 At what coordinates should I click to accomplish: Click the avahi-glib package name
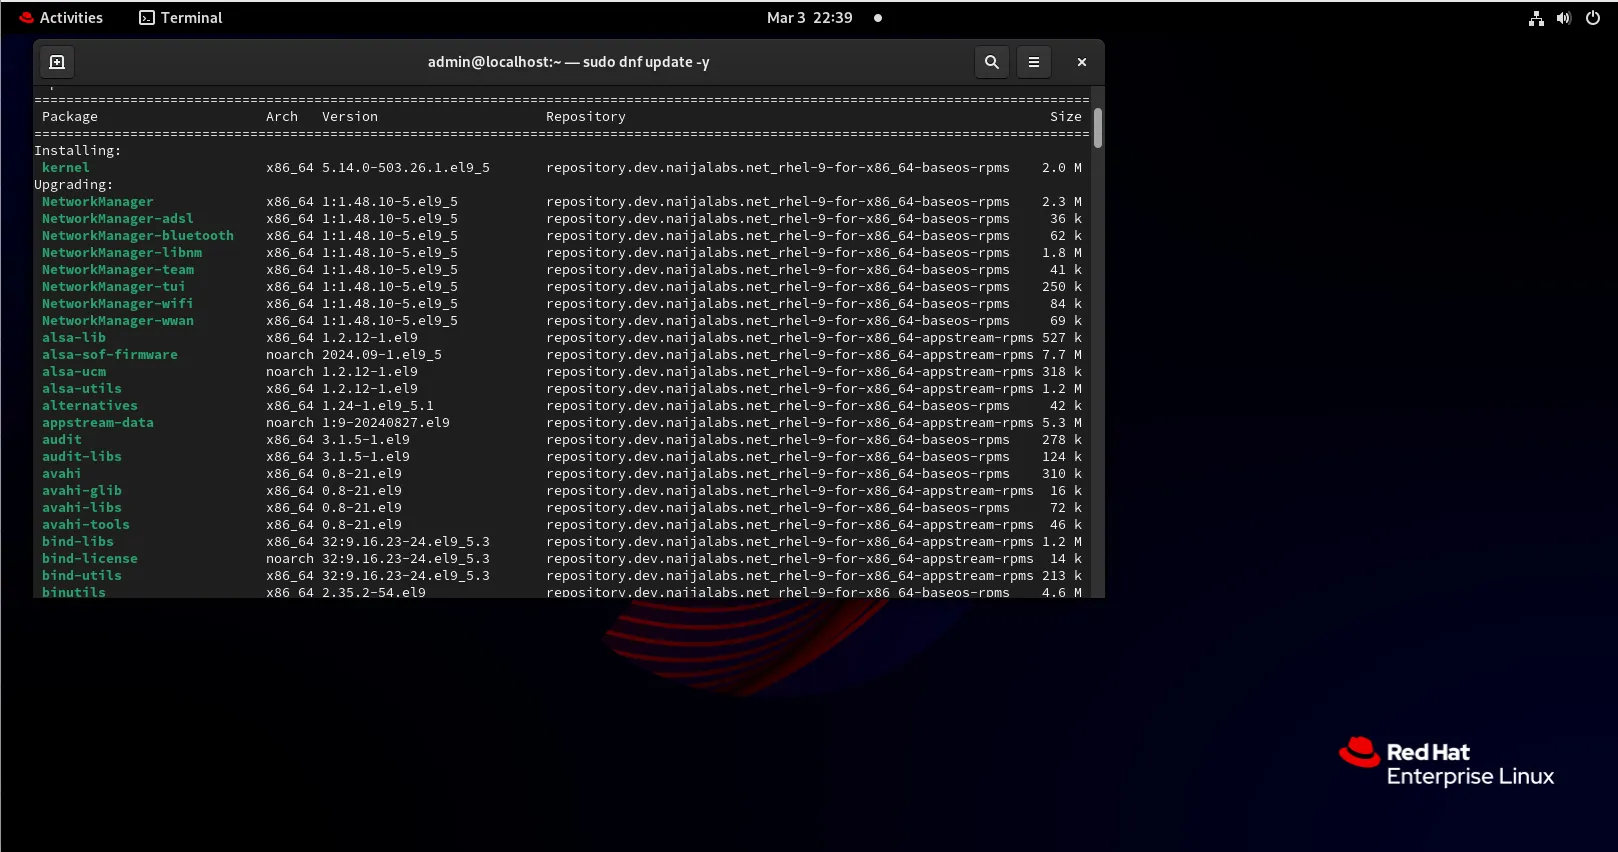82,491
